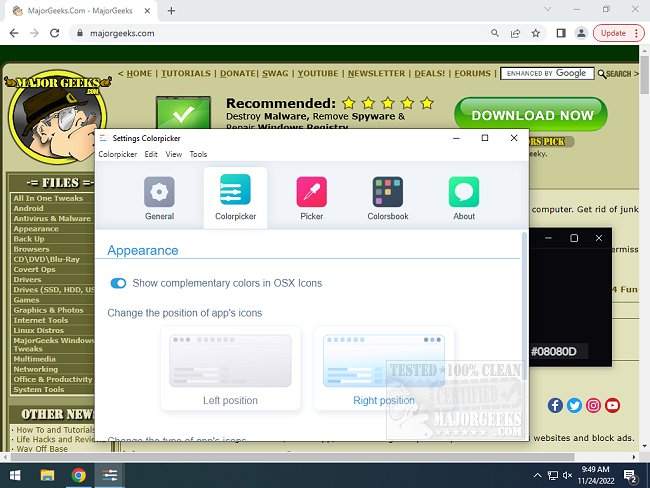Open the Chrome tab search chevron
Image resolution: width=650 pixels, height=488 pixels.
548,9
